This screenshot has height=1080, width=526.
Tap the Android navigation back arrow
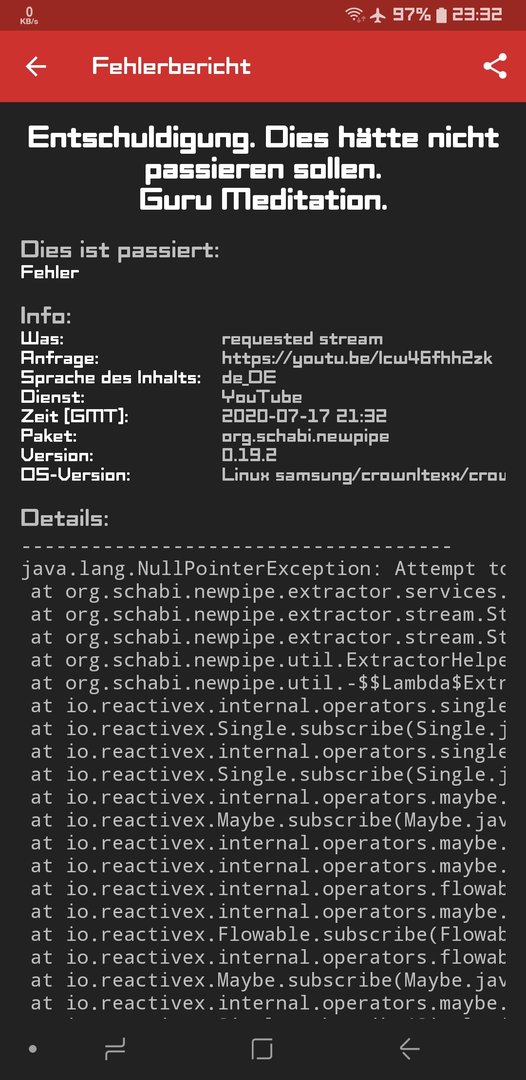coord(410,1049)
